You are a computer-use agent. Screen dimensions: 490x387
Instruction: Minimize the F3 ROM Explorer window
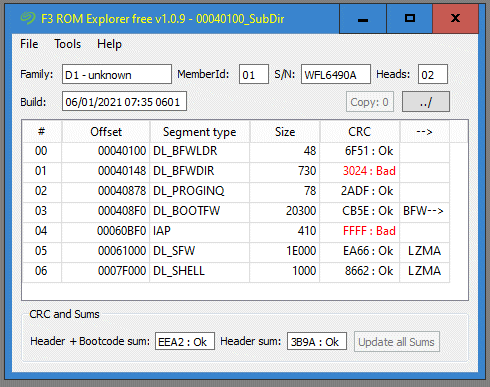(x=363, y=19)
